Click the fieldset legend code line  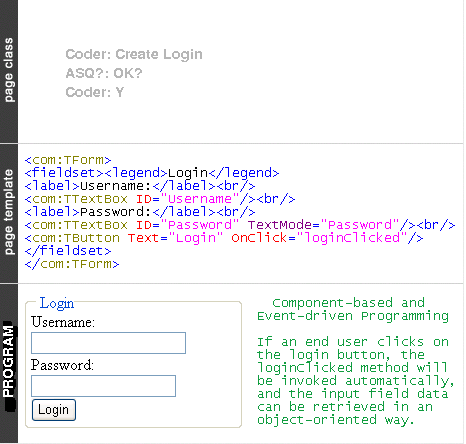(152, 173)
